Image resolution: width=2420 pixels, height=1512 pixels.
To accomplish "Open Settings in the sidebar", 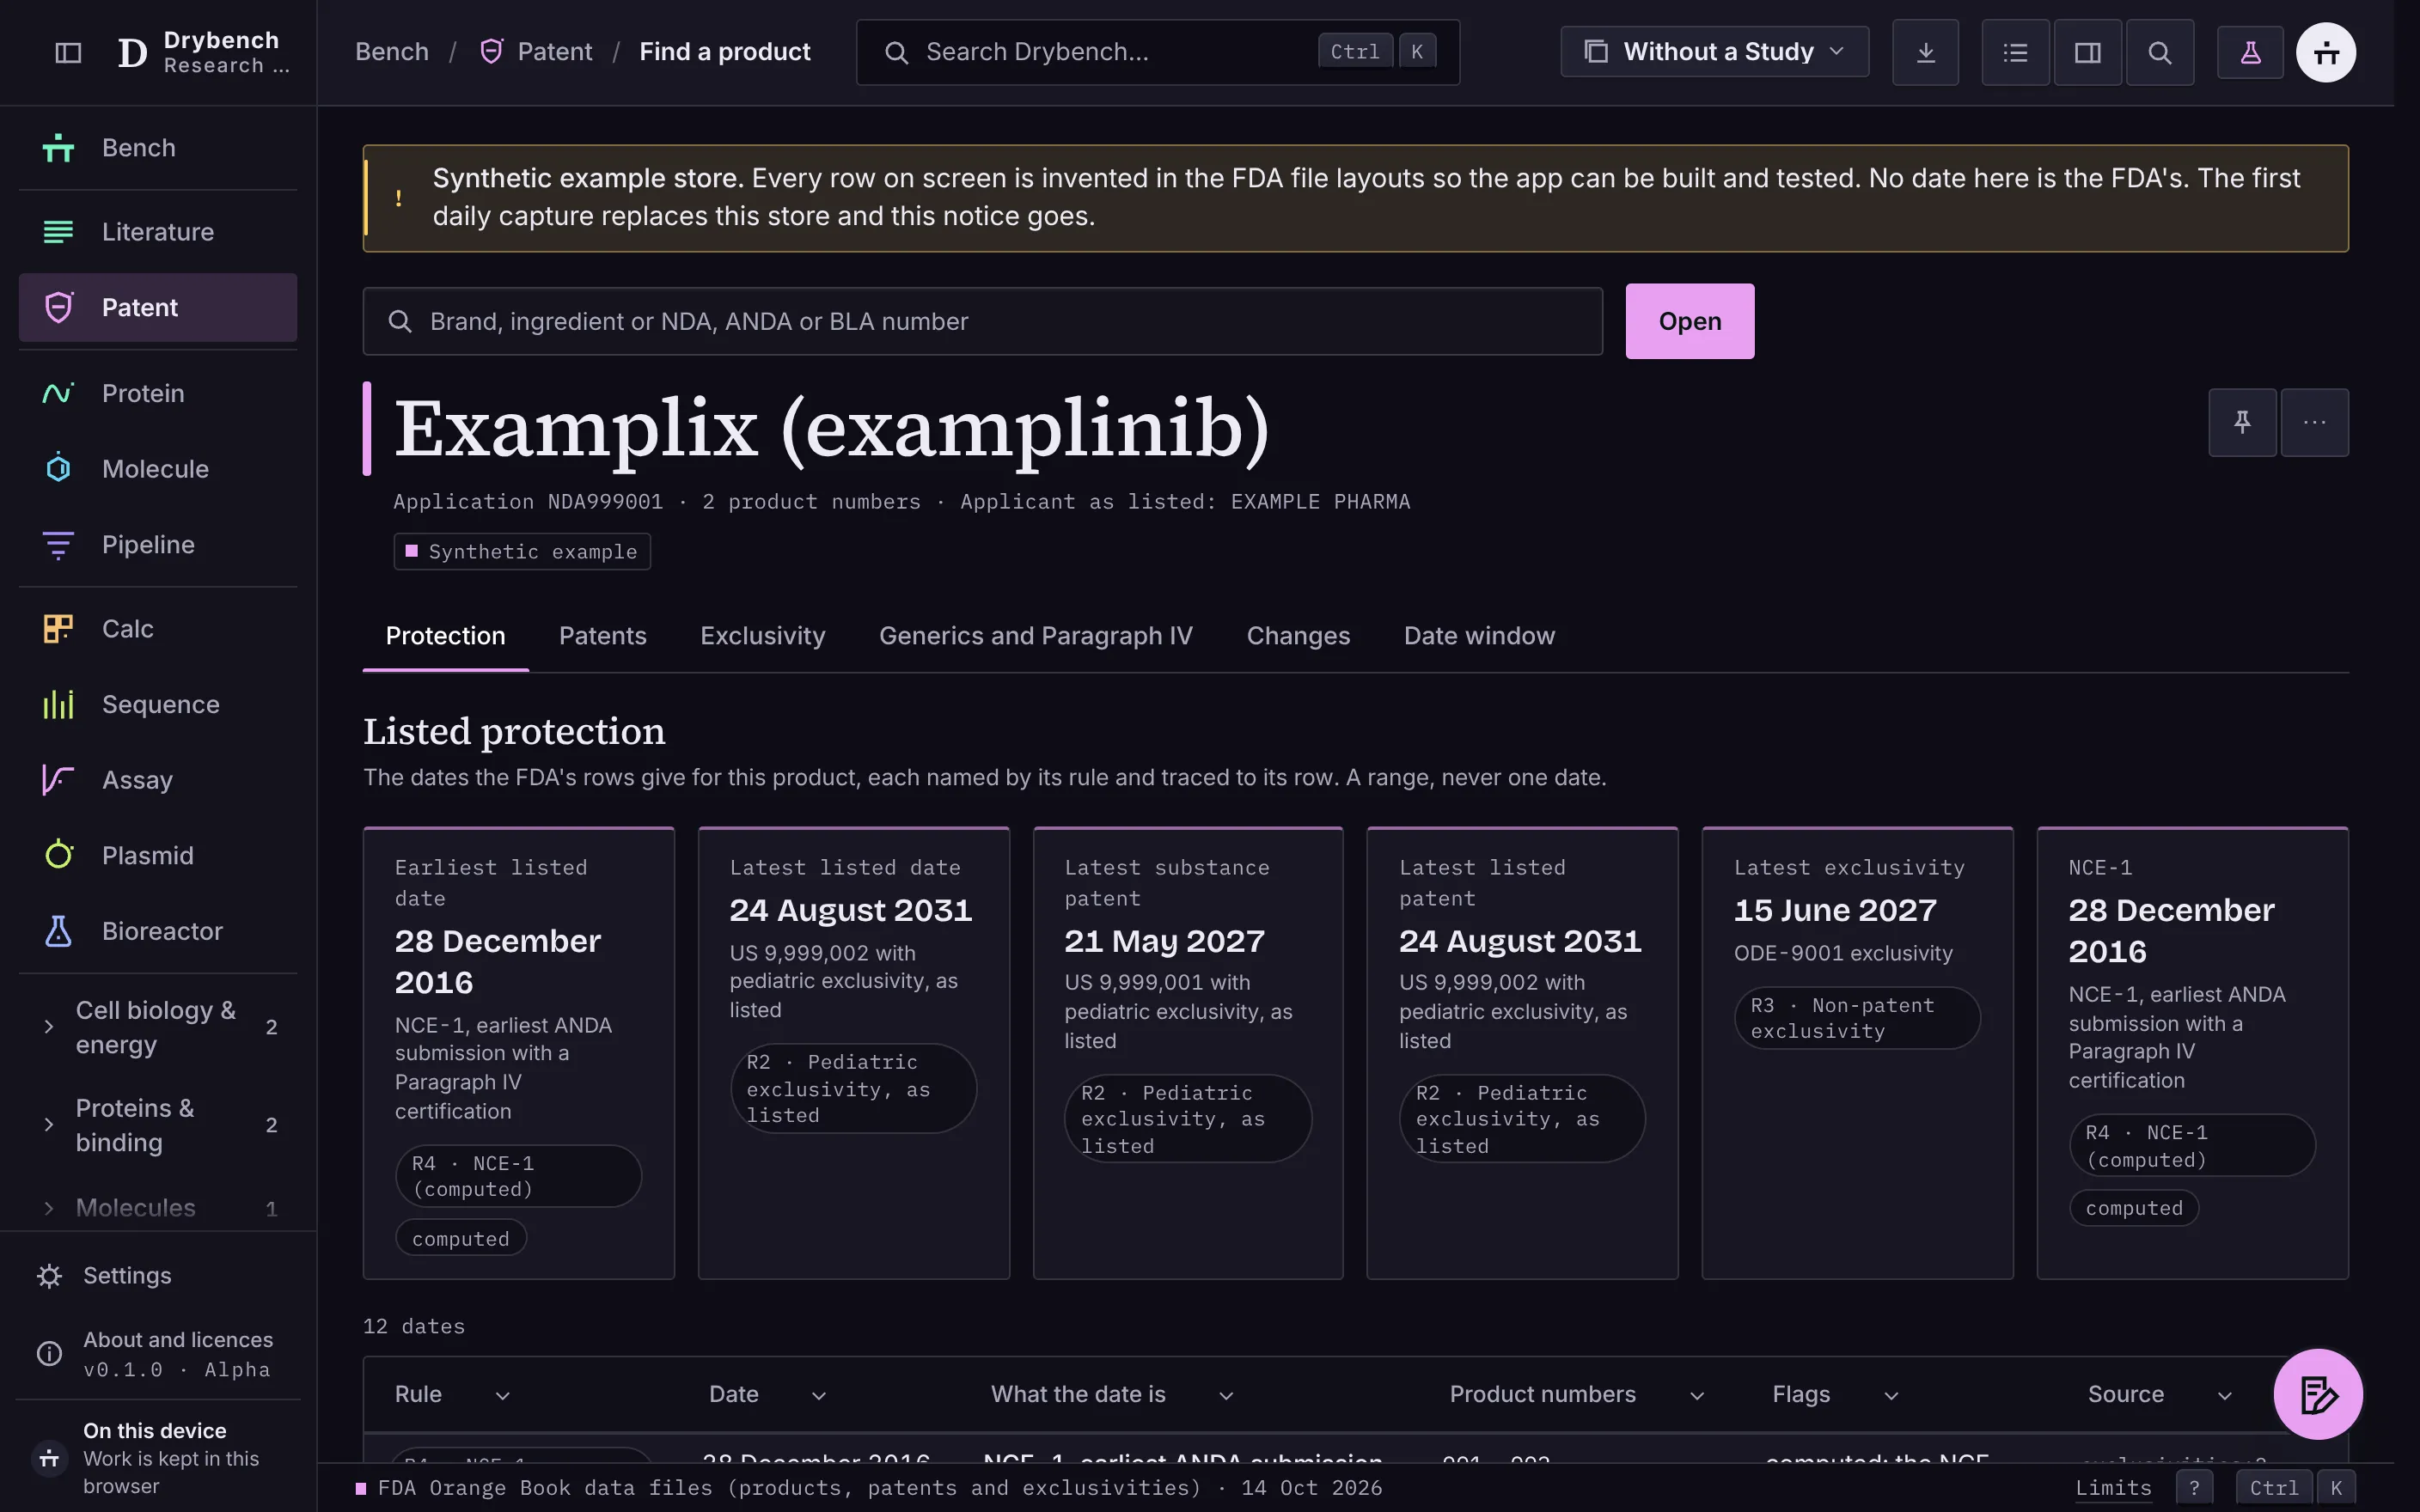I will coord(158,1276).
